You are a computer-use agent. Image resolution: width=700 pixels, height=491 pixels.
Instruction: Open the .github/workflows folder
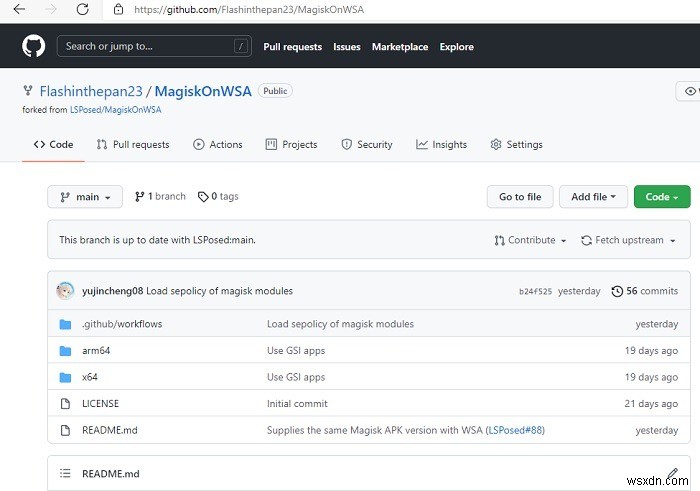point(122,324)
